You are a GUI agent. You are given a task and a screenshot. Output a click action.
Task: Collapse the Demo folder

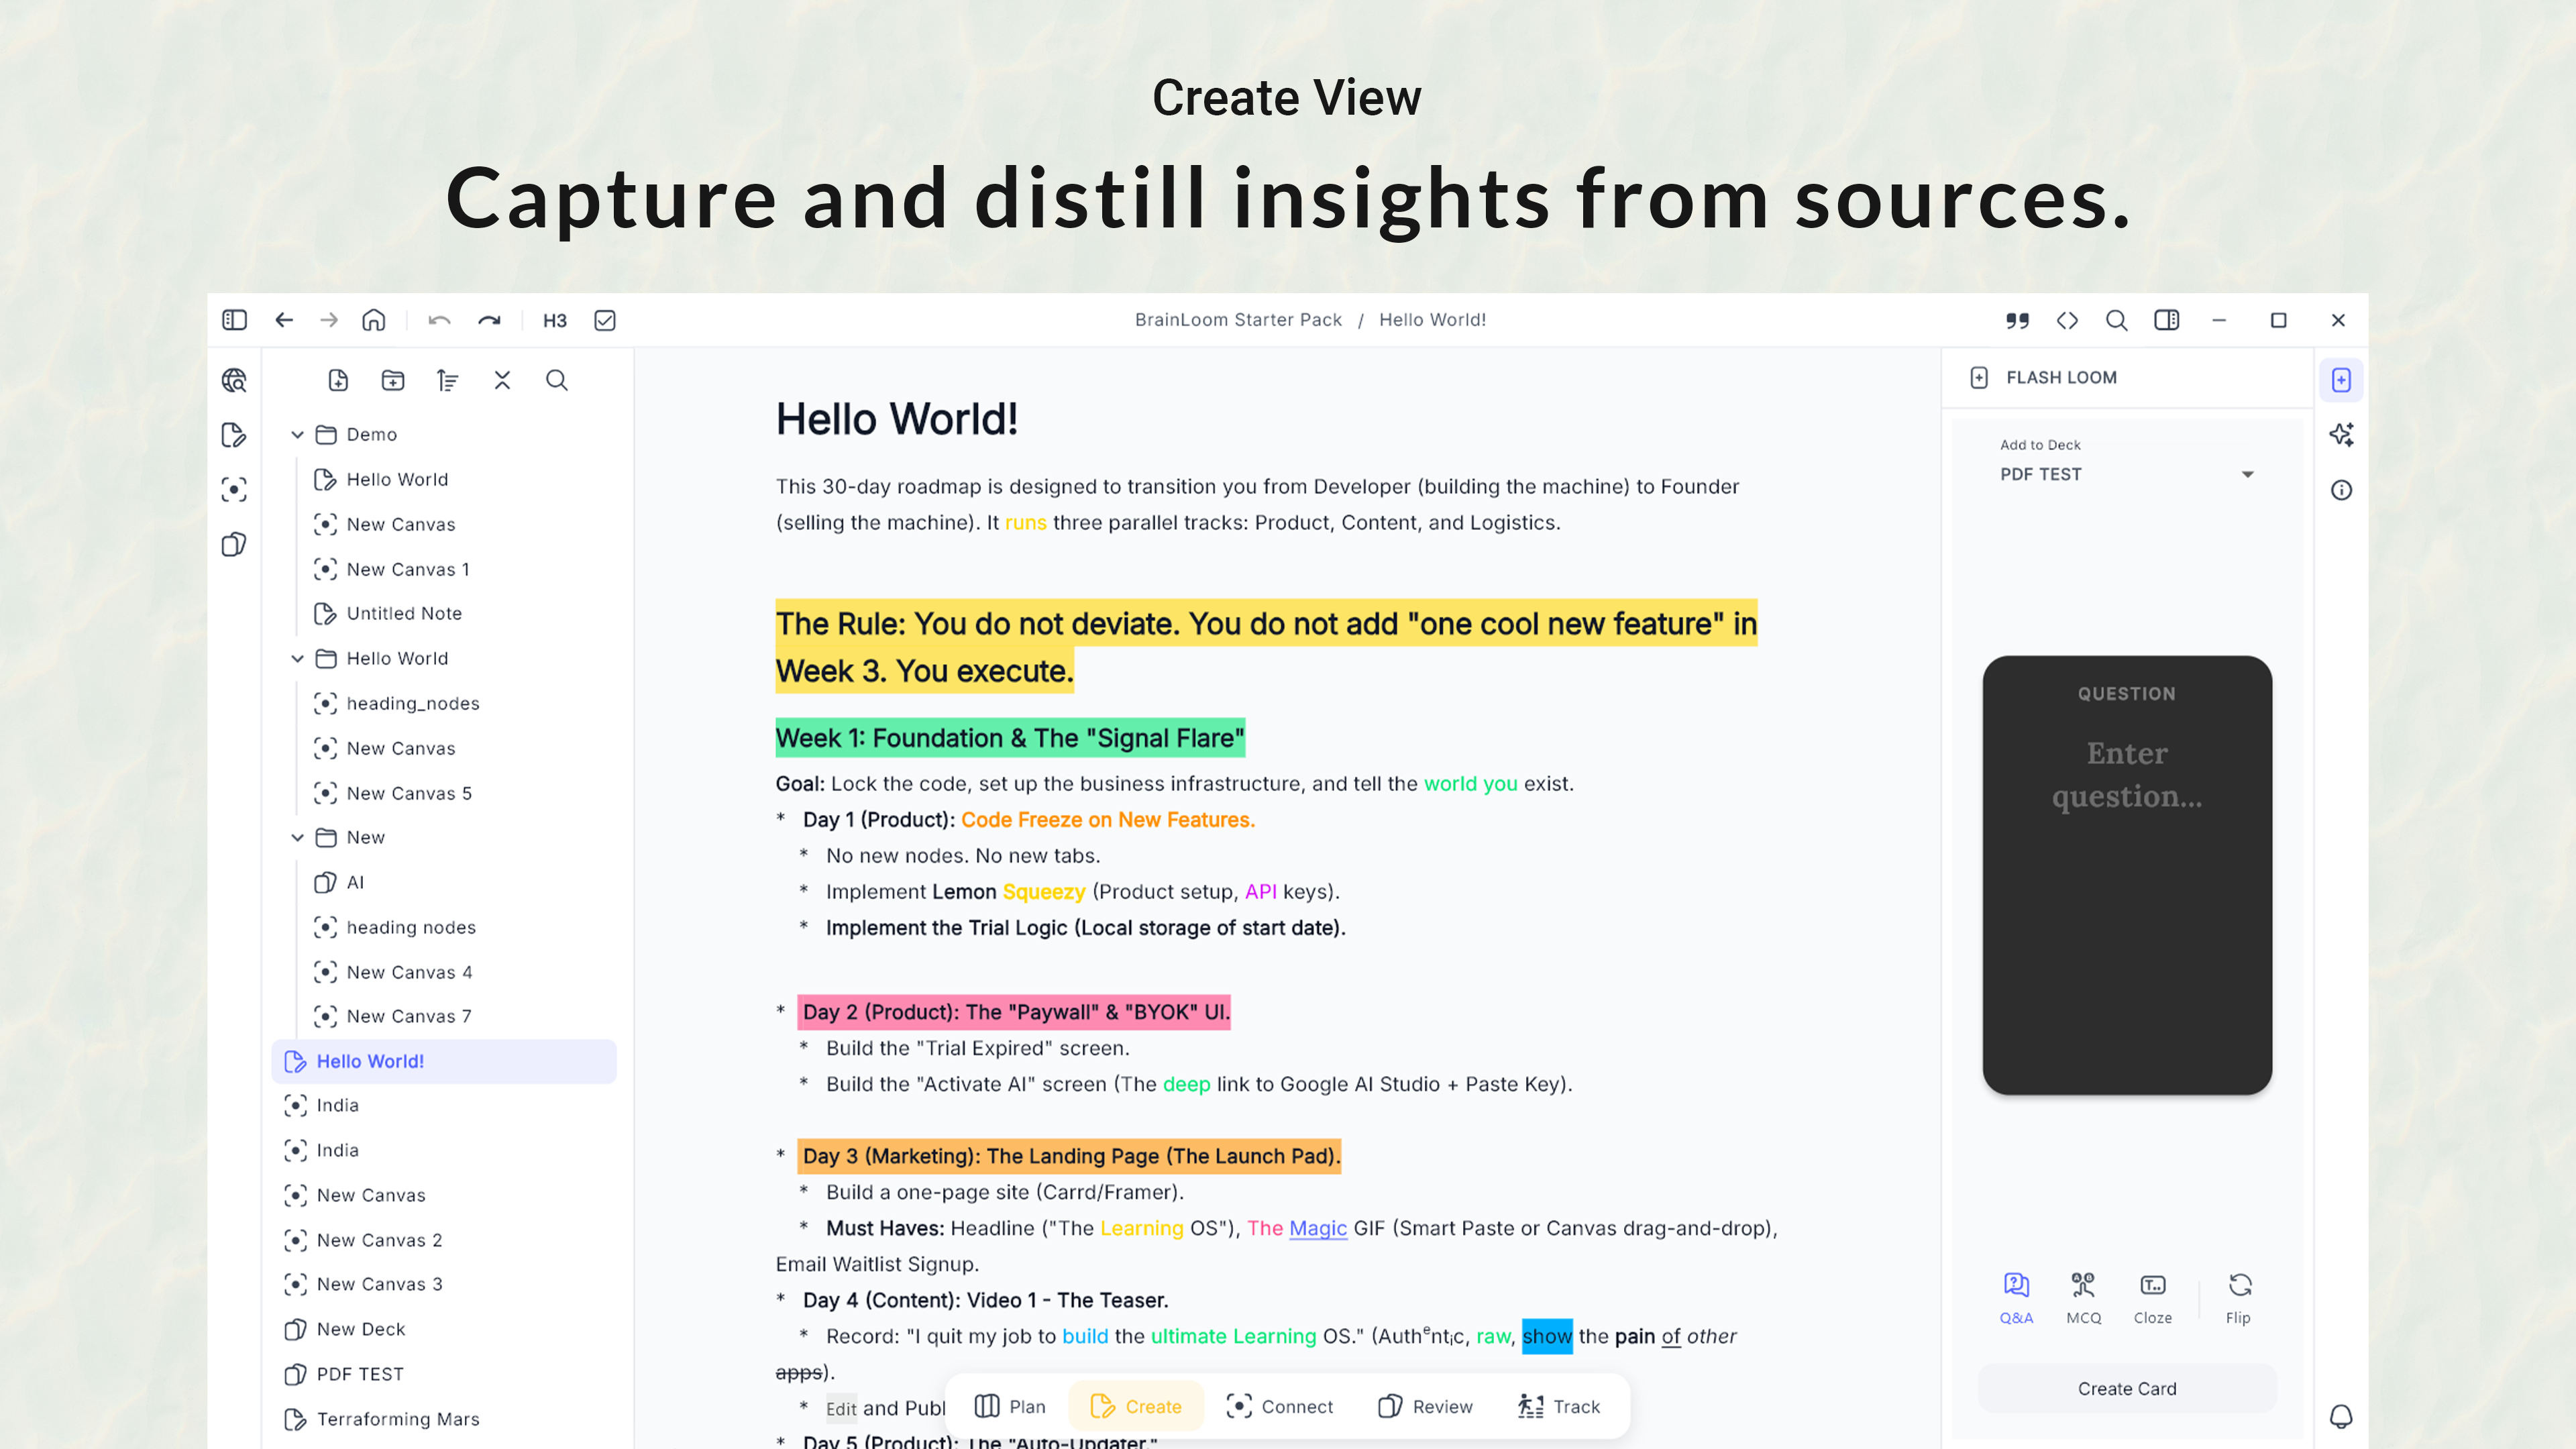tap(297, 434)
